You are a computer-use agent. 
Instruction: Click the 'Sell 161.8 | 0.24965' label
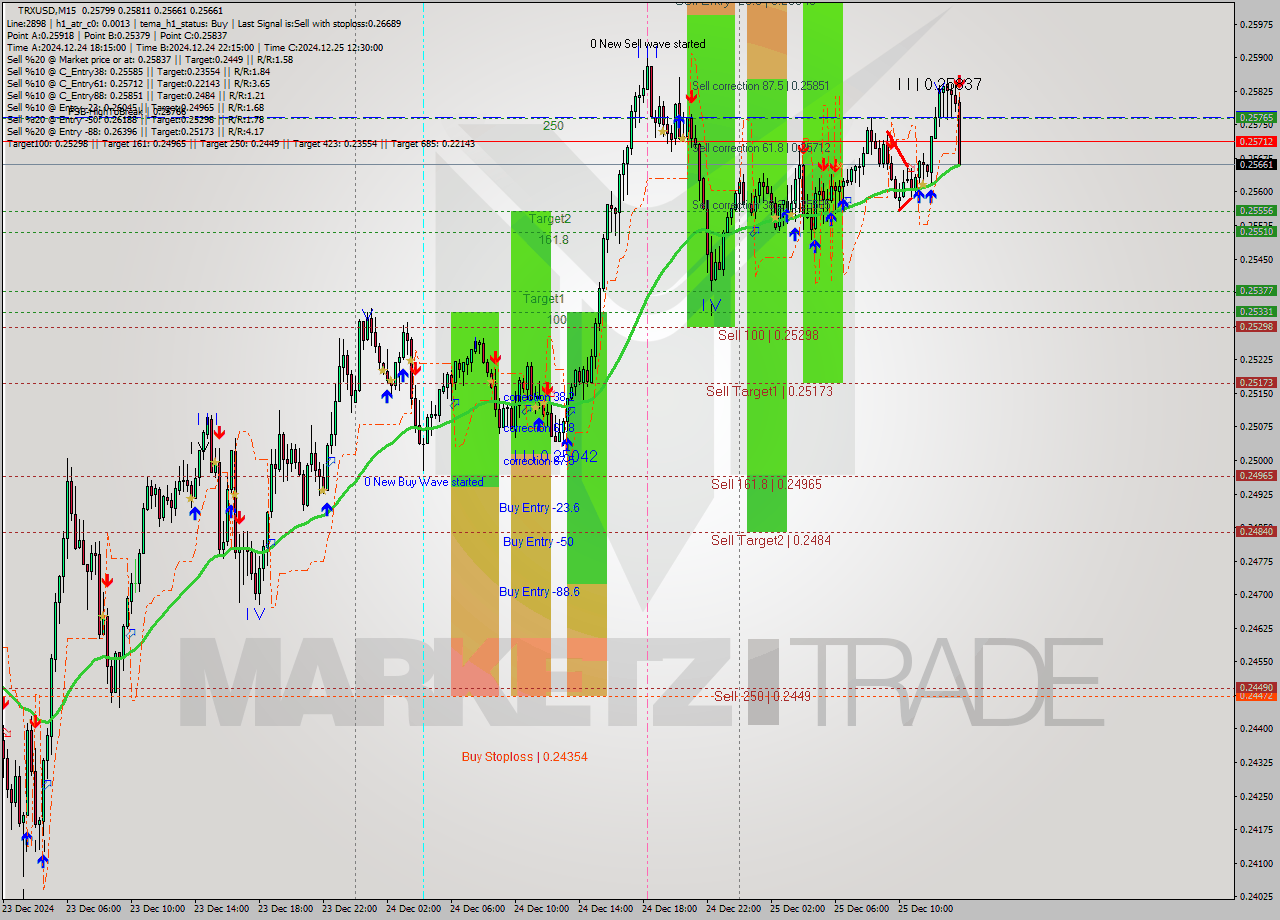(x=766, y=484)
